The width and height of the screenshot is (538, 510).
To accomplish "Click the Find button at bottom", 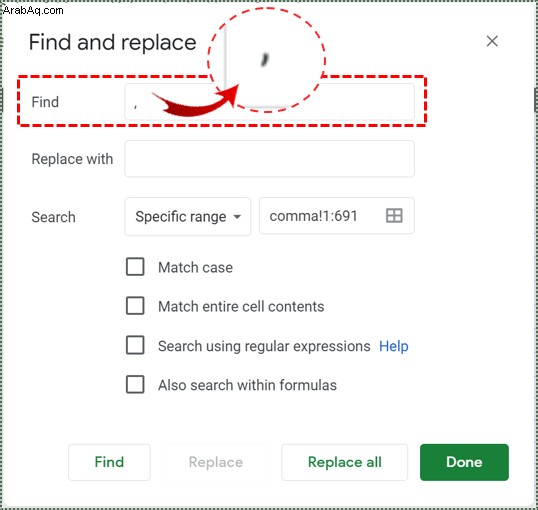I will coord(109,462).
